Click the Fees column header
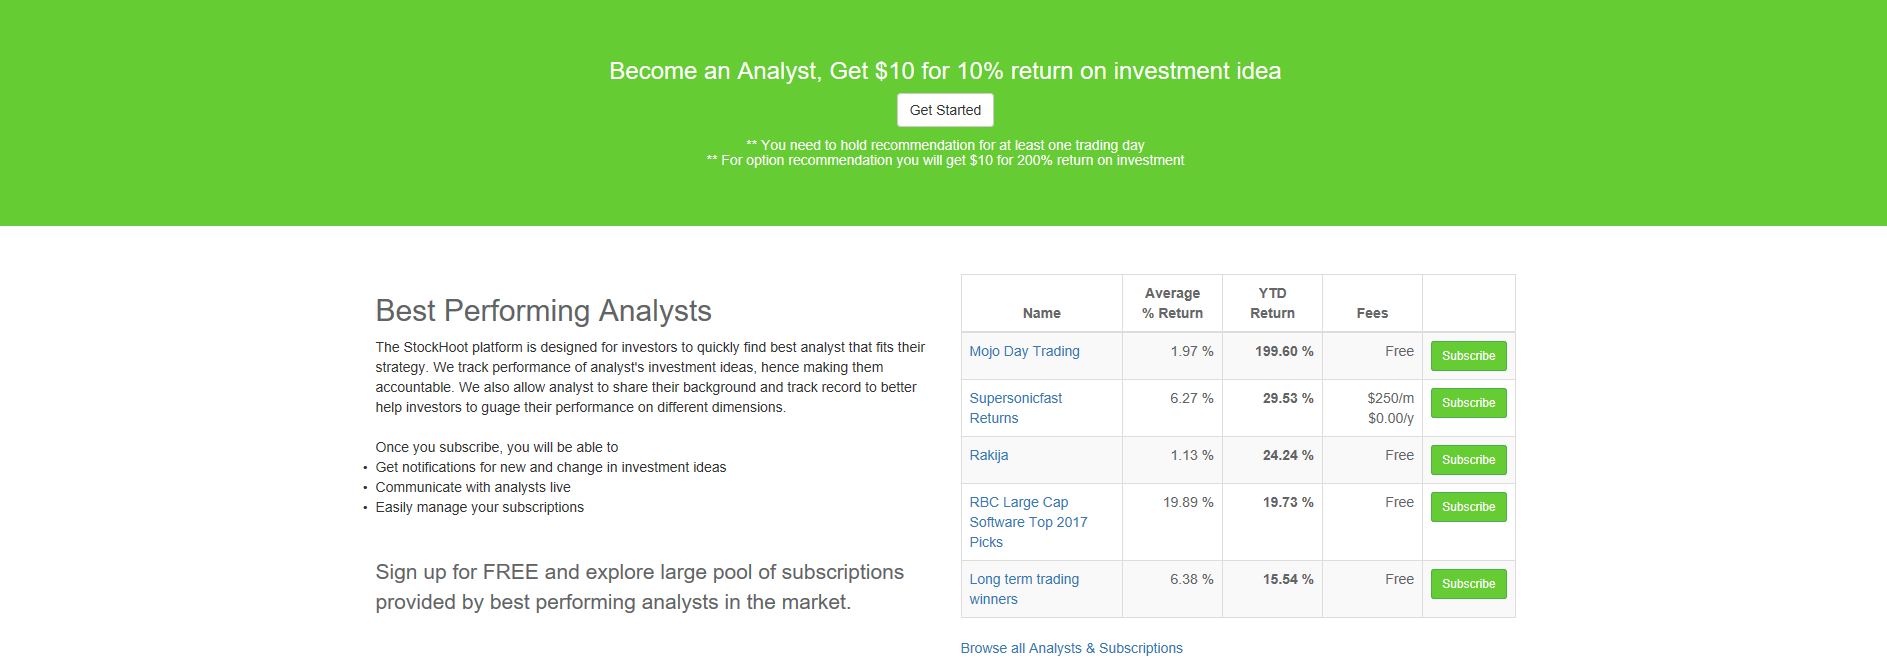 click(x=1371, y=313)
